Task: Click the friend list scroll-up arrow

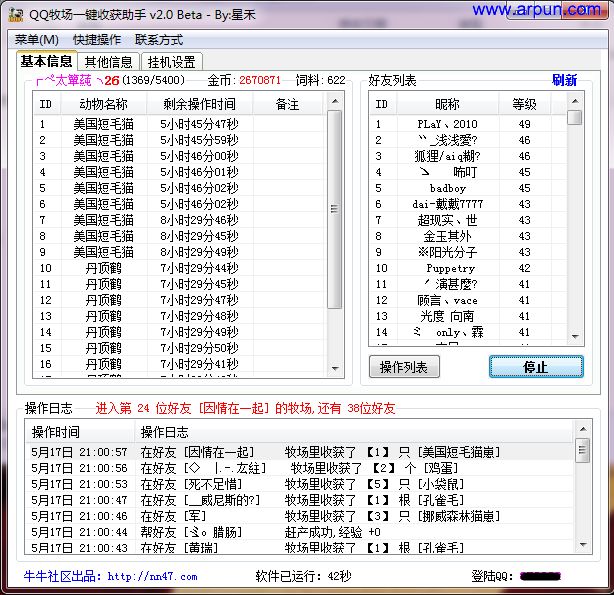Action: (575, 101)
